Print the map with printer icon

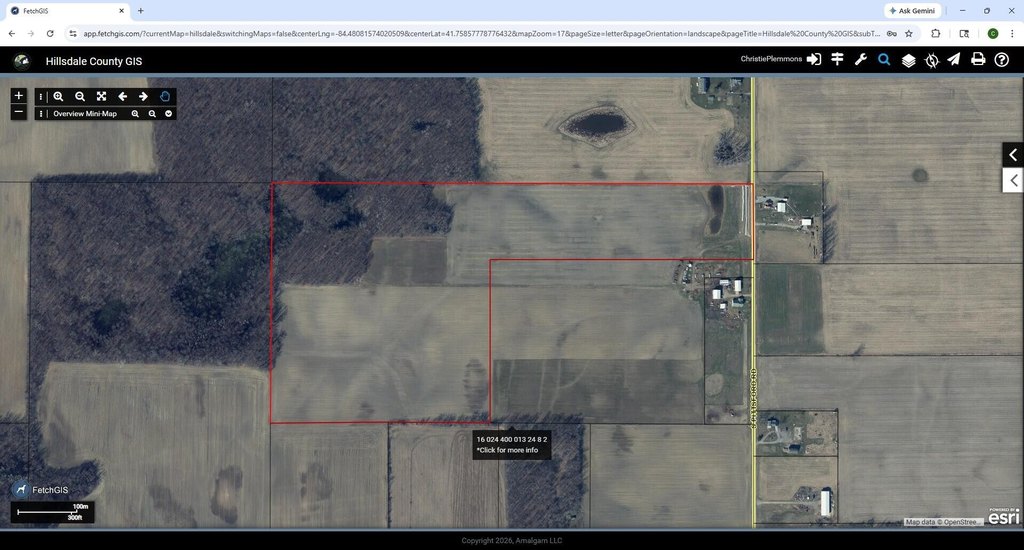tap(978, 60)
